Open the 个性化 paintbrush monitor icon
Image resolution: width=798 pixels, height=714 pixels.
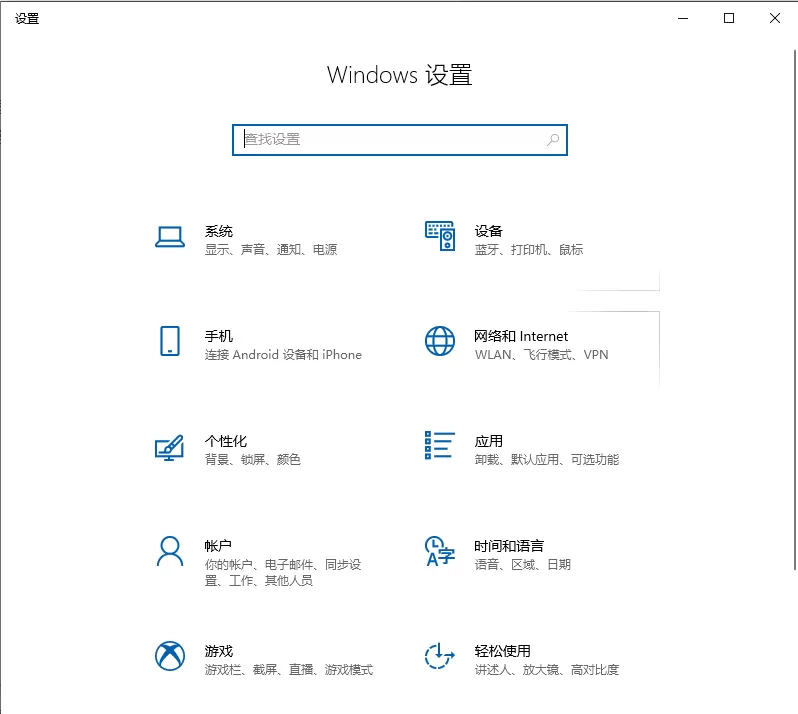click(169, 448)
